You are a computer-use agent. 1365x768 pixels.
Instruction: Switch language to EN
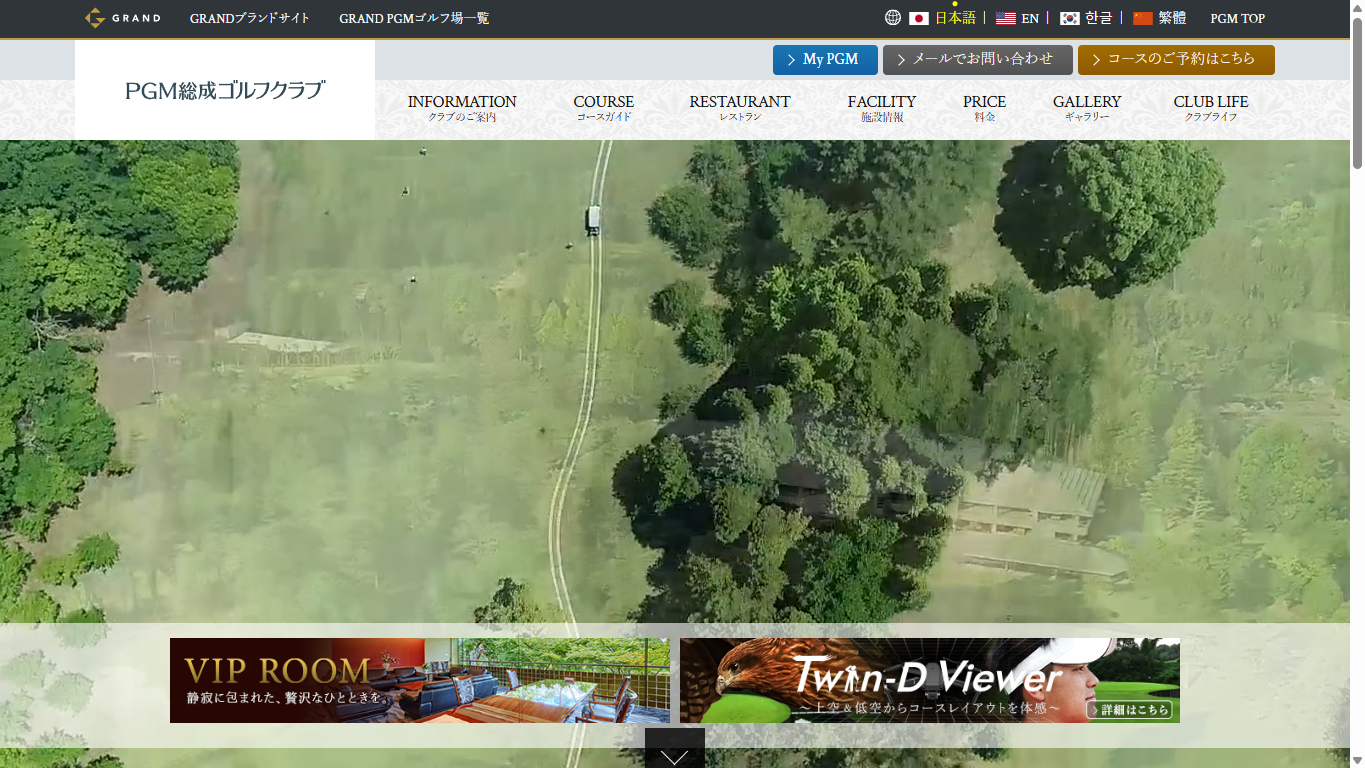[1030, 18]
